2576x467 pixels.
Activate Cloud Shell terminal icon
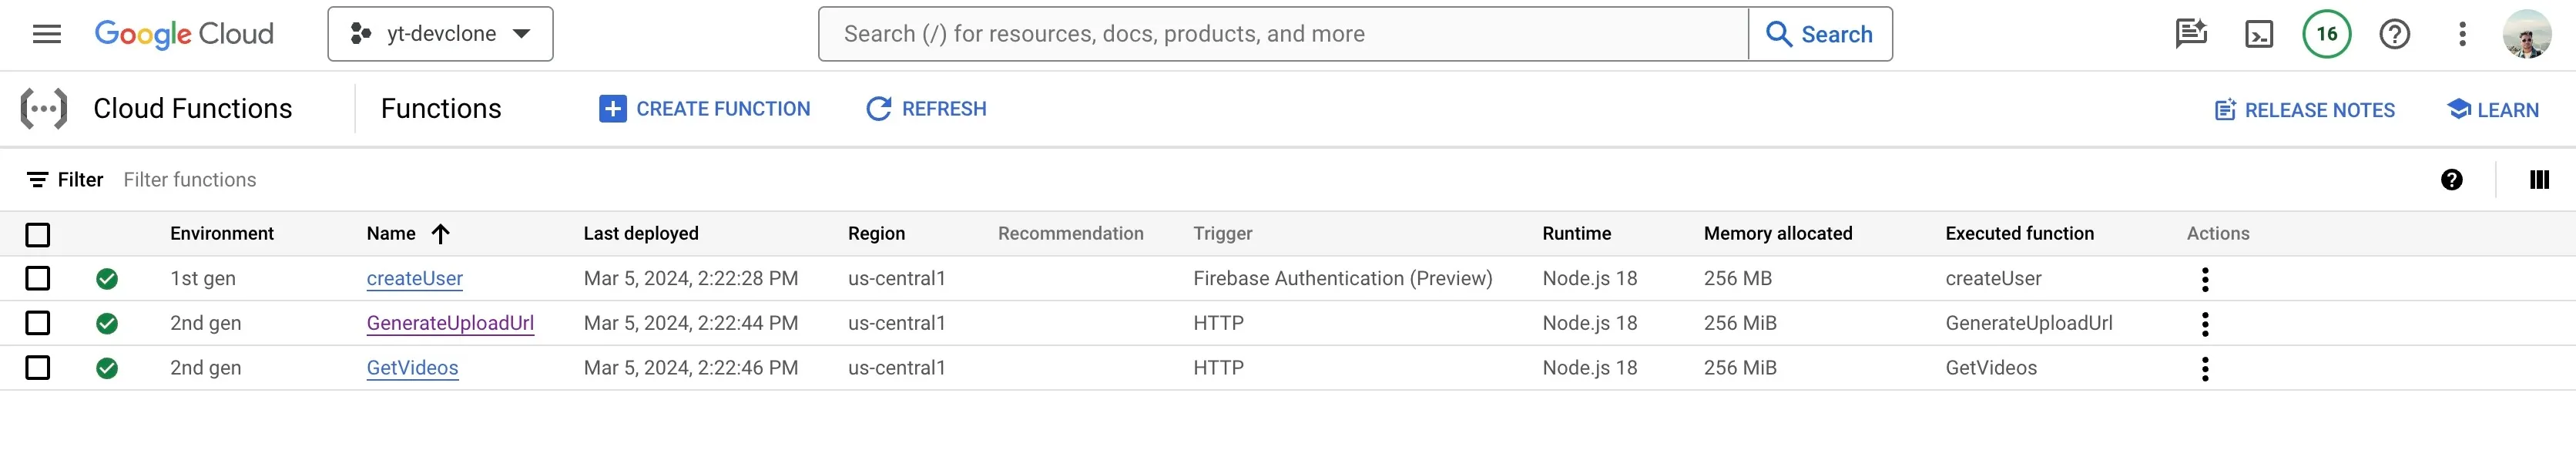click(2259, 34)
